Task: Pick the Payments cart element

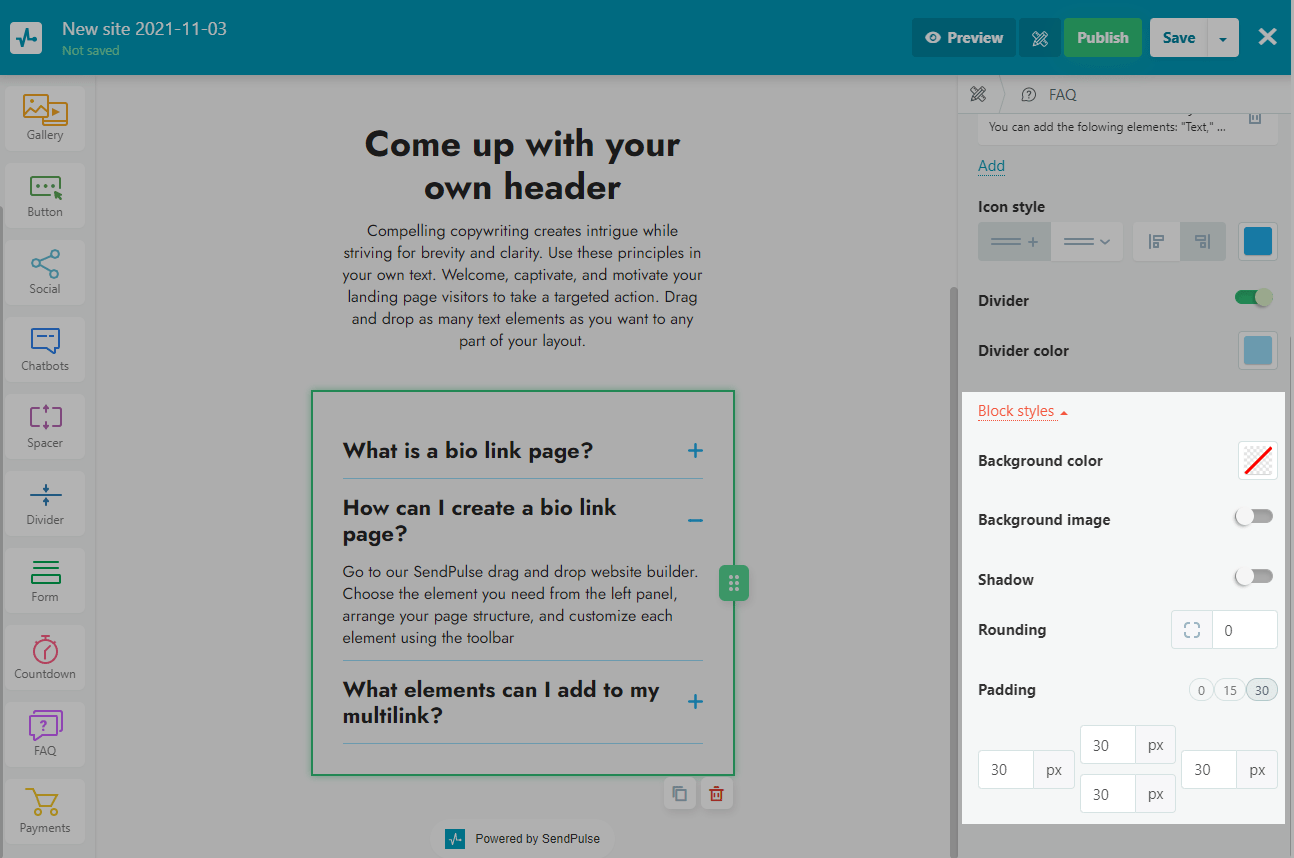Action: [x=45, y=810]
